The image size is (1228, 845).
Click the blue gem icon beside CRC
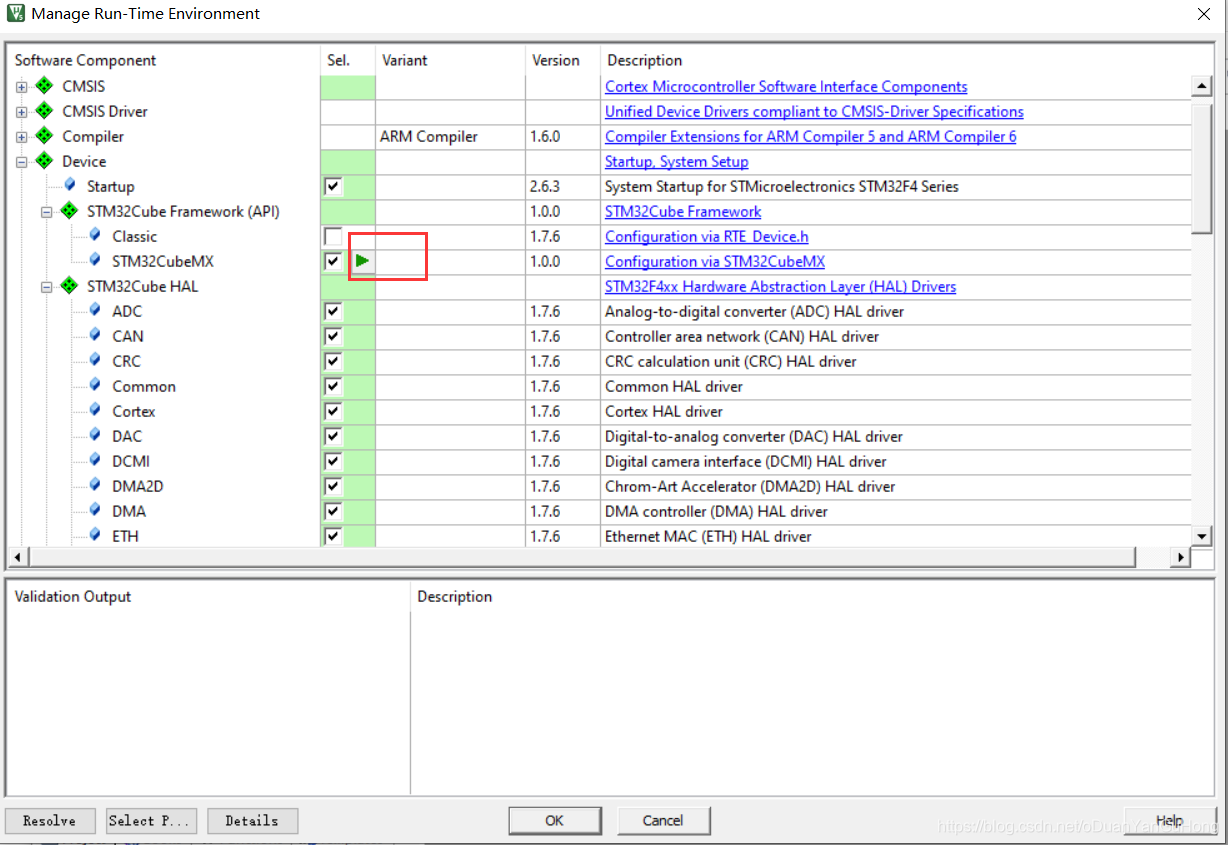point(94,360)
